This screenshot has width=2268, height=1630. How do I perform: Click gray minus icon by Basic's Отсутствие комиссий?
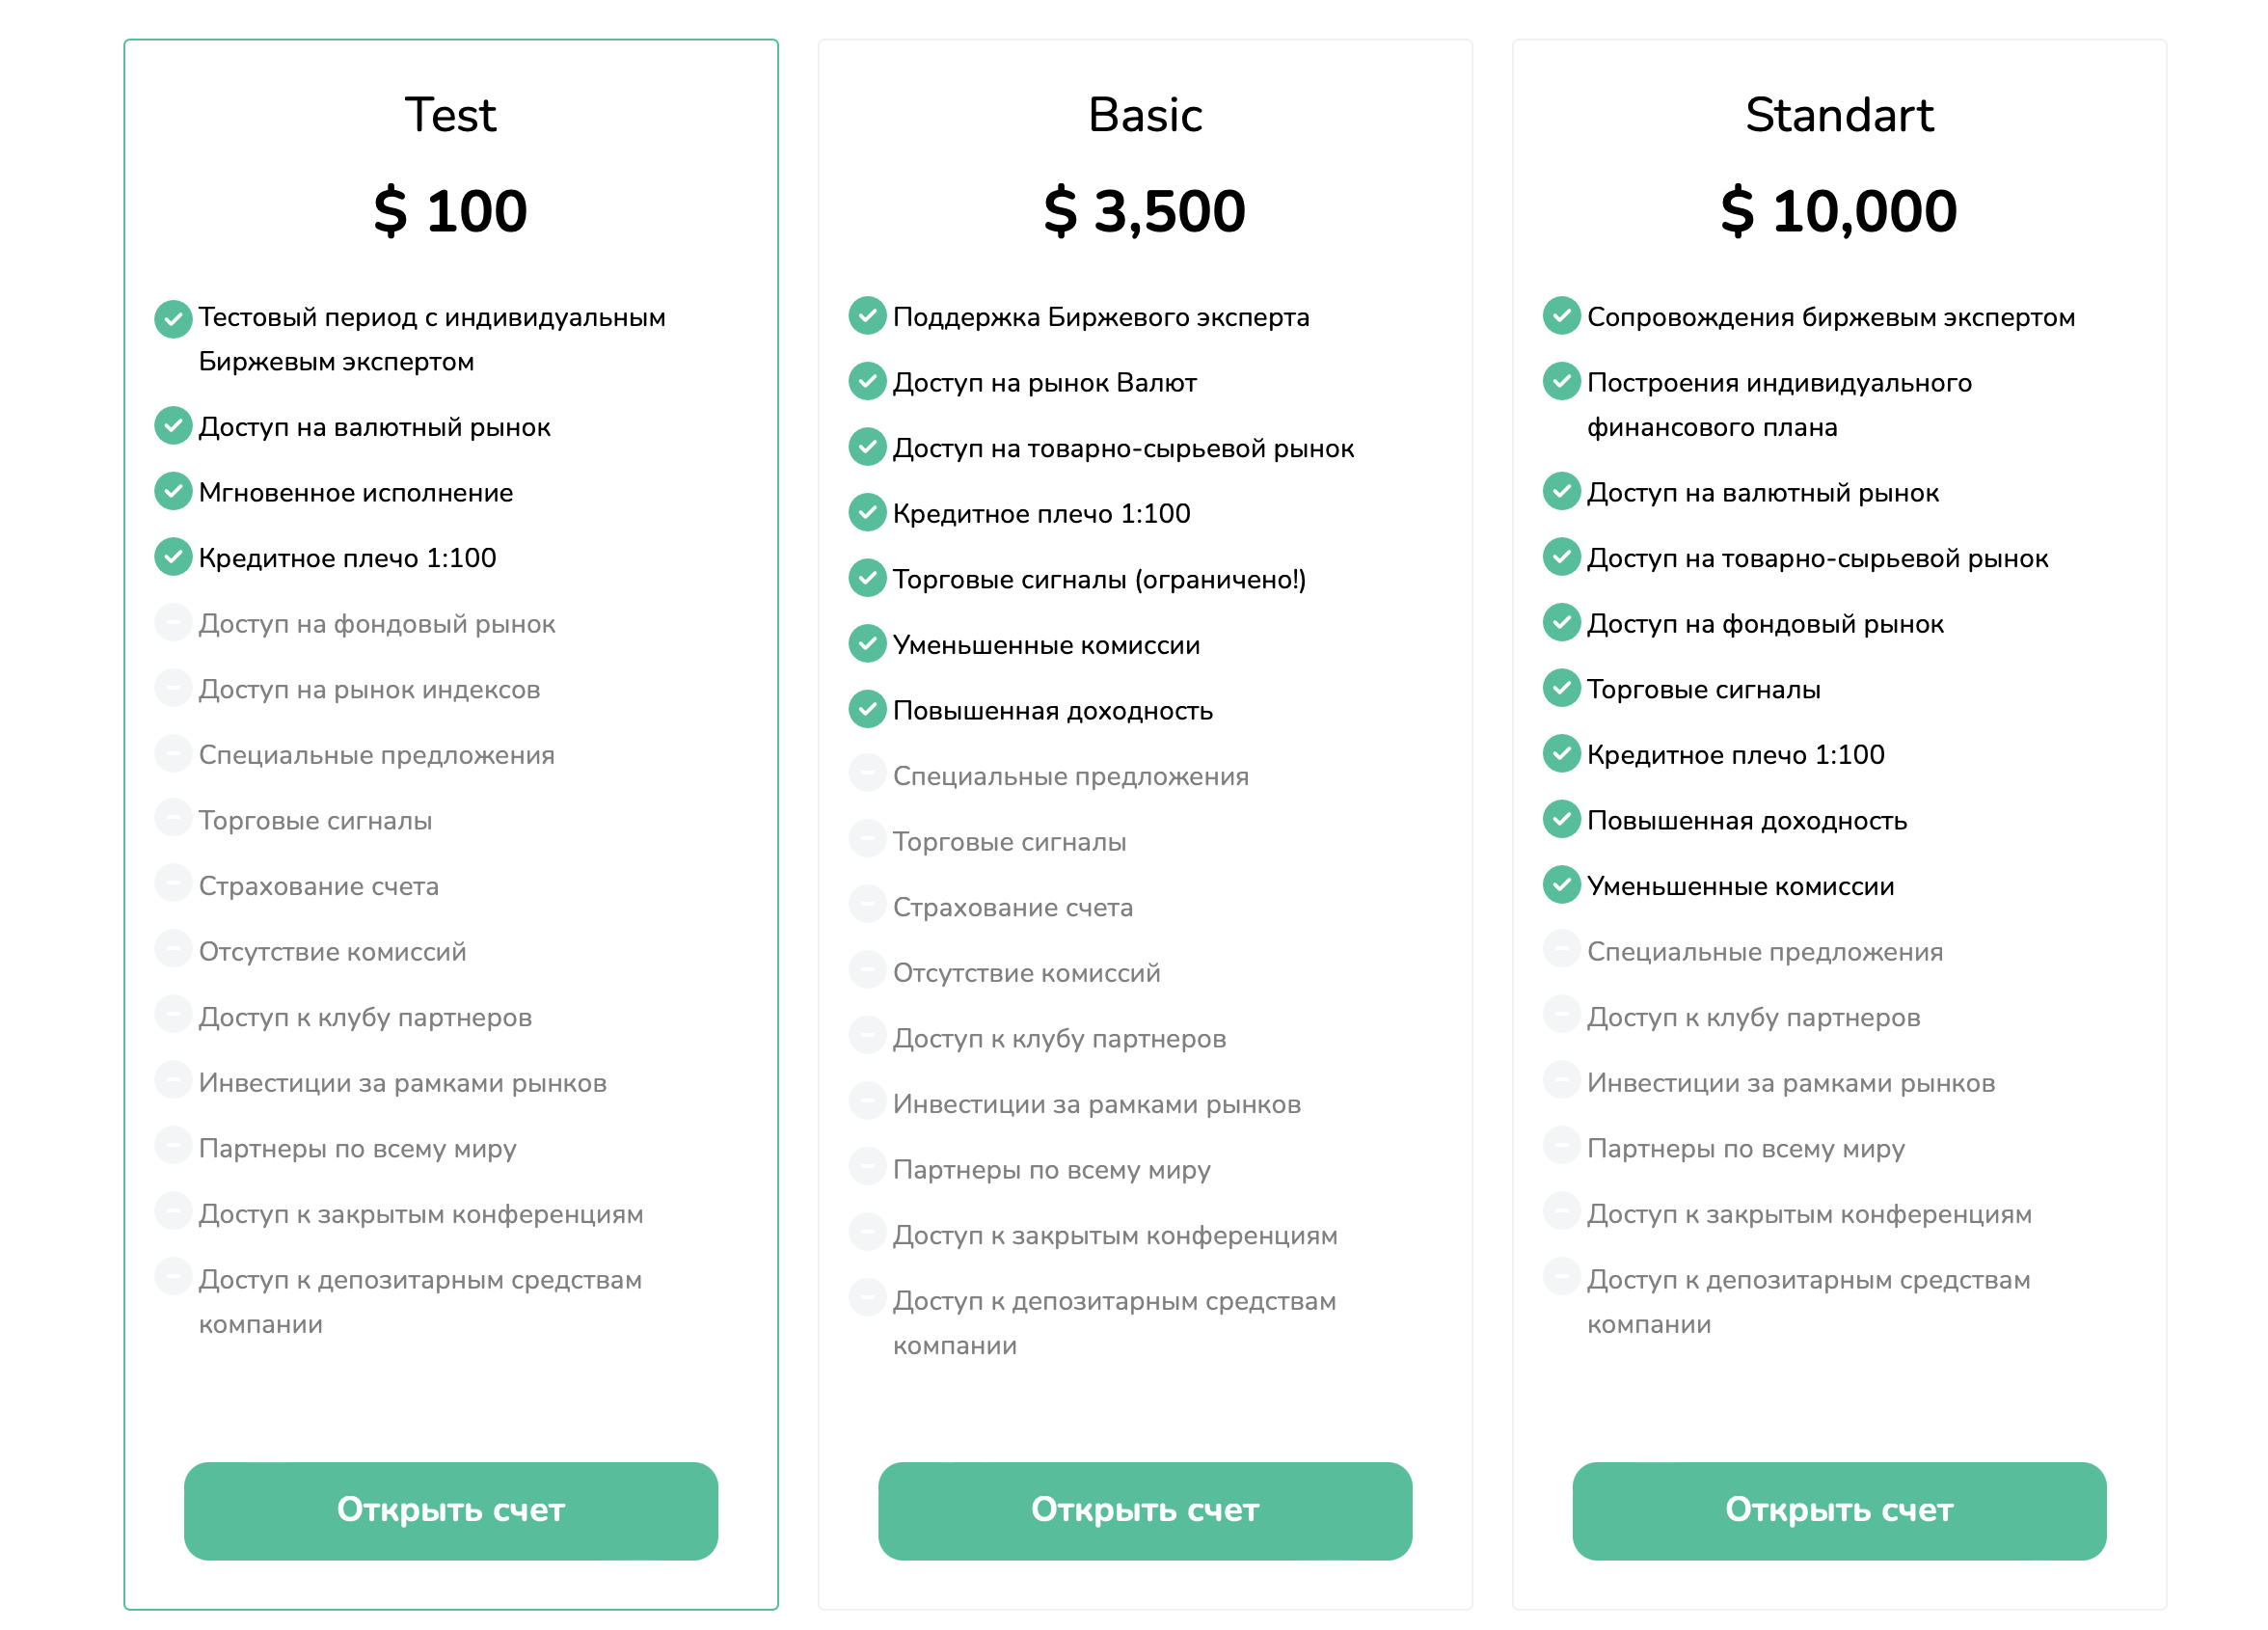point(867,970)
